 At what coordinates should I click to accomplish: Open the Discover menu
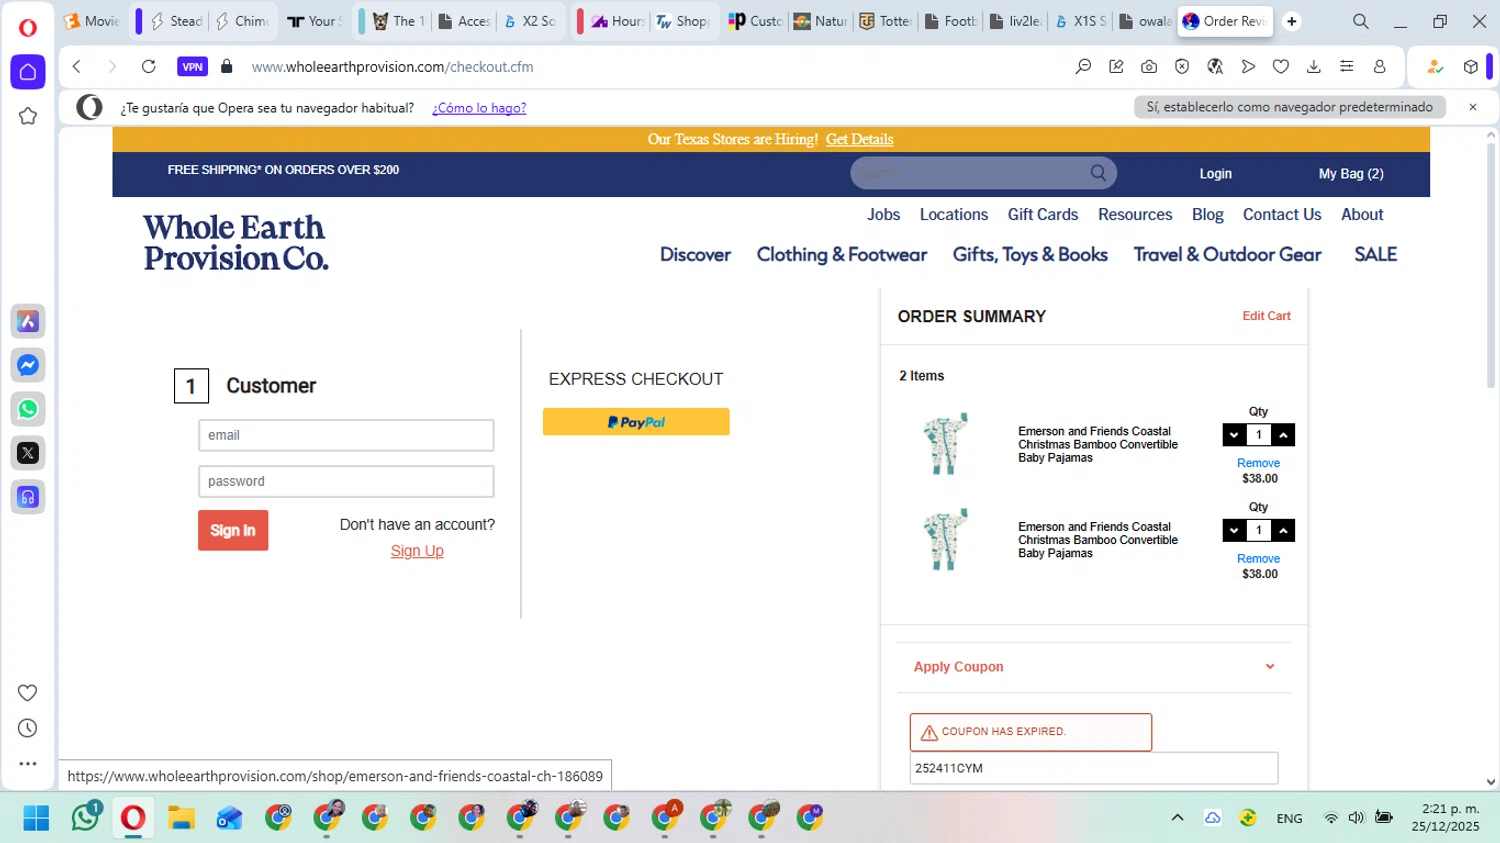click(x=695, y=255)
